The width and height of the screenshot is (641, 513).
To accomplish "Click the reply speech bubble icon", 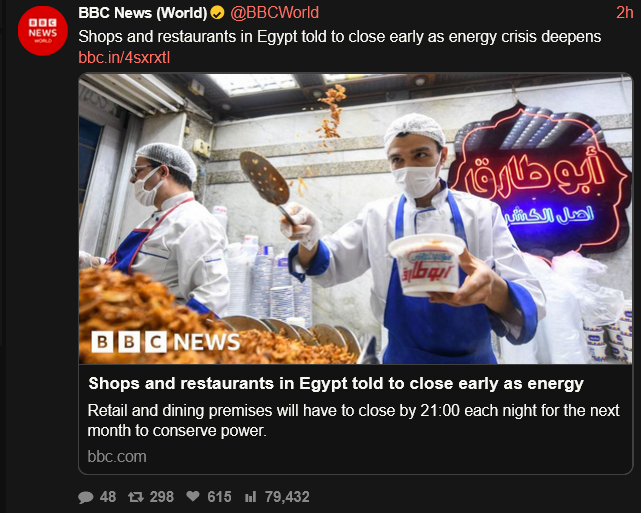I will point(86,497).
